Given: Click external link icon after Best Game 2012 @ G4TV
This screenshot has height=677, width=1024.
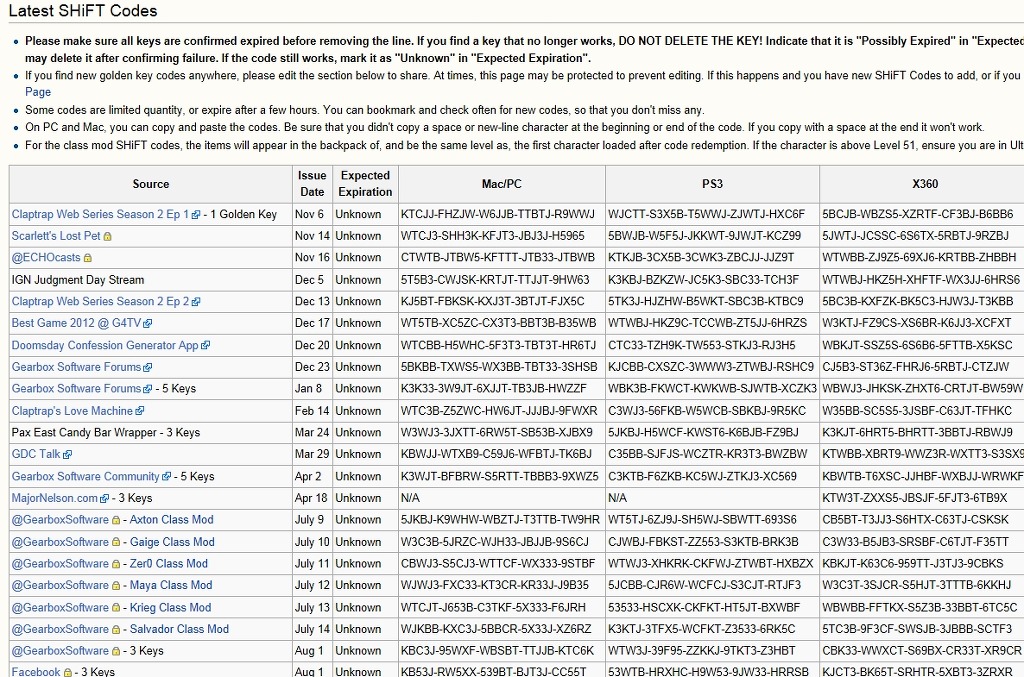Looking at the screenshot, I should [148, 323].
